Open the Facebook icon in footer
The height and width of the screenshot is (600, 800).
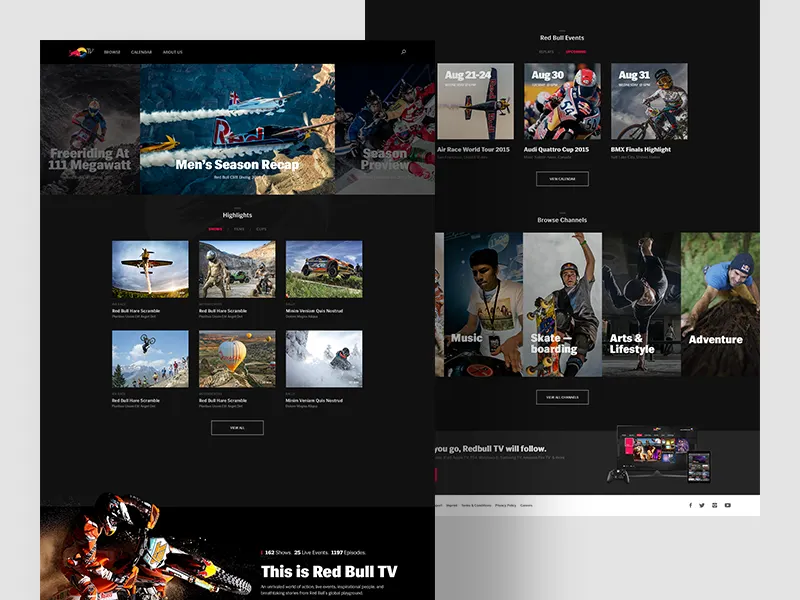(690, 505)
